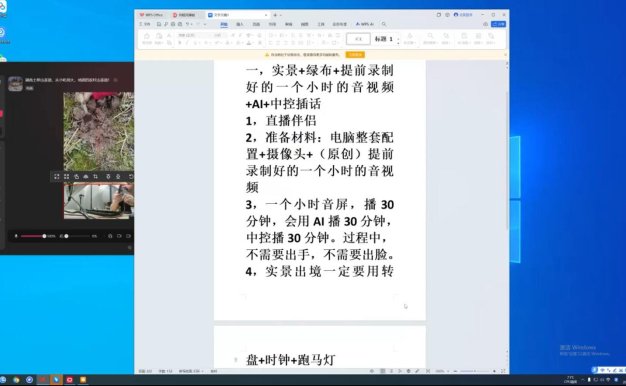Image resolution: width=626 pixels, height=386 pixels.
Task: Click the text line 盘+时钟+跑马灯
Action: (290, 360)
